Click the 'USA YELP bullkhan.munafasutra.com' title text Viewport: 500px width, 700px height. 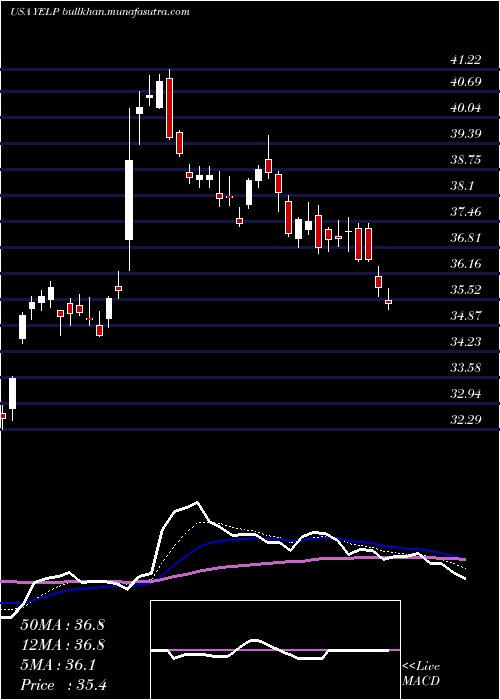(x=100, y=12)
